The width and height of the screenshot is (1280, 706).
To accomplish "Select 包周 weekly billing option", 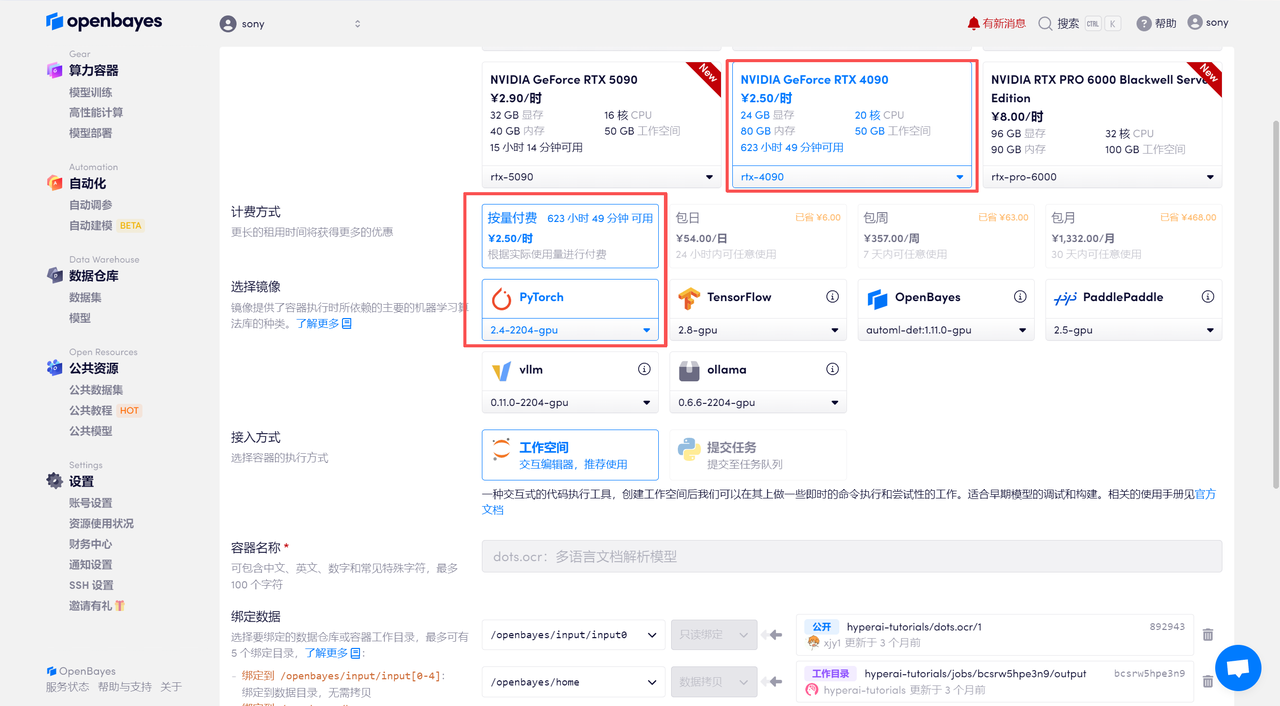I will [x=946, y=236].
